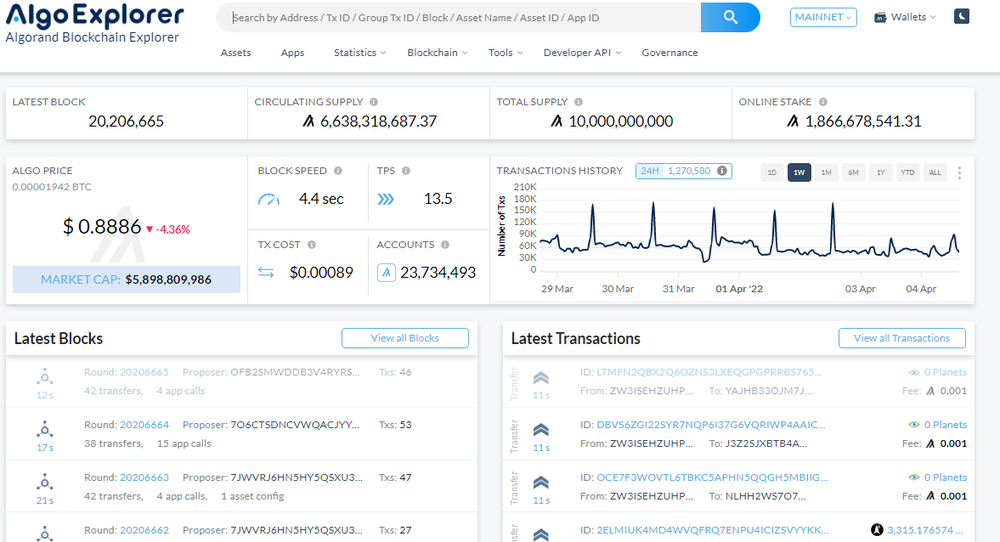
Task: Open transaction ID starting OCE7F3WOVTL
Action: (x=712, y=478)
